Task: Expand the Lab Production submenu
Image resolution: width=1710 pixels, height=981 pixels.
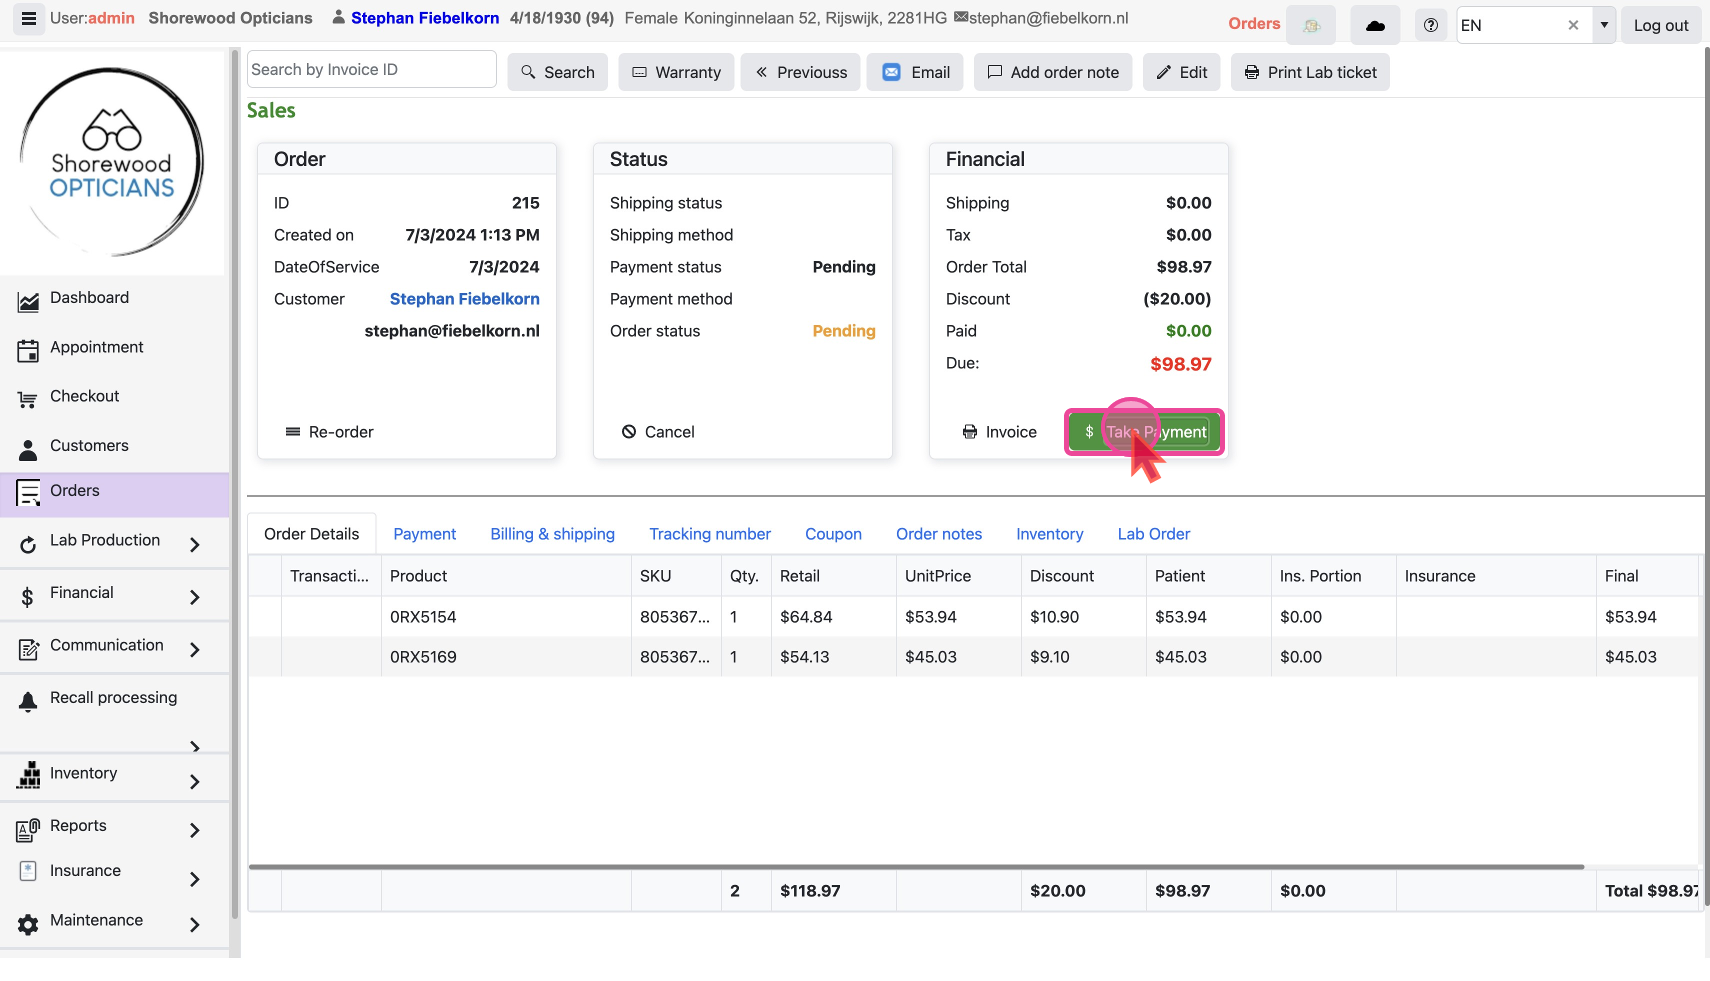Action: 195,545
